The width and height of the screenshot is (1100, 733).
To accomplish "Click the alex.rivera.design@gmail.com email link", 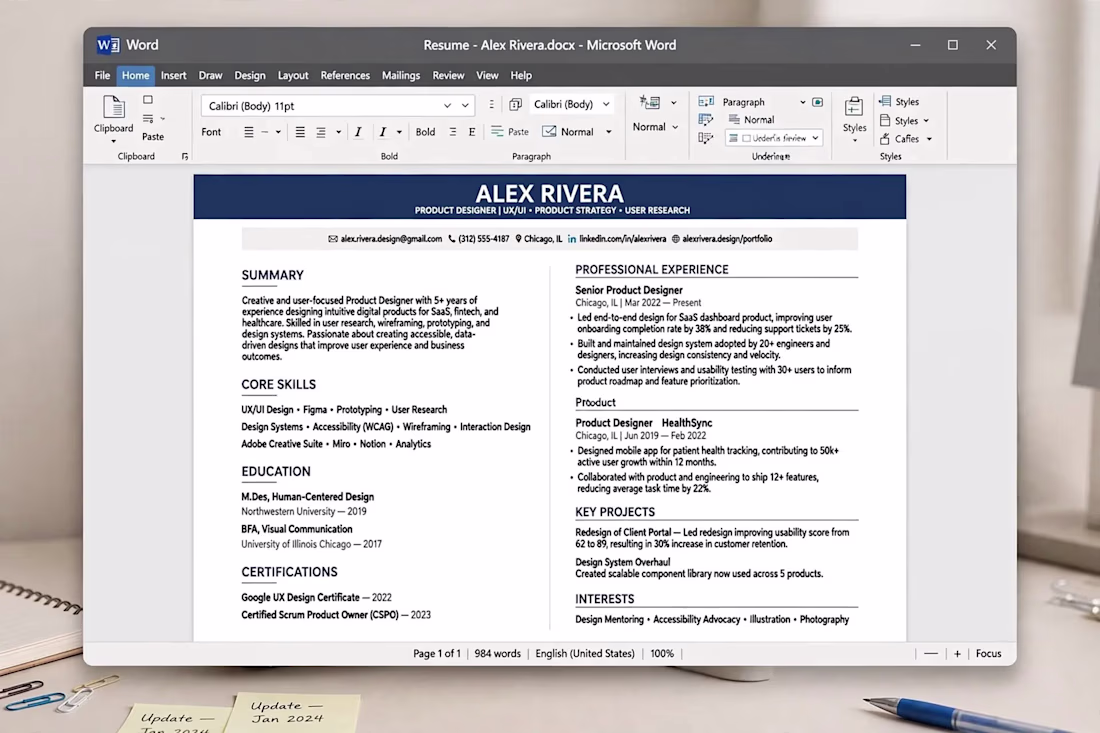I will pos(391,239).
